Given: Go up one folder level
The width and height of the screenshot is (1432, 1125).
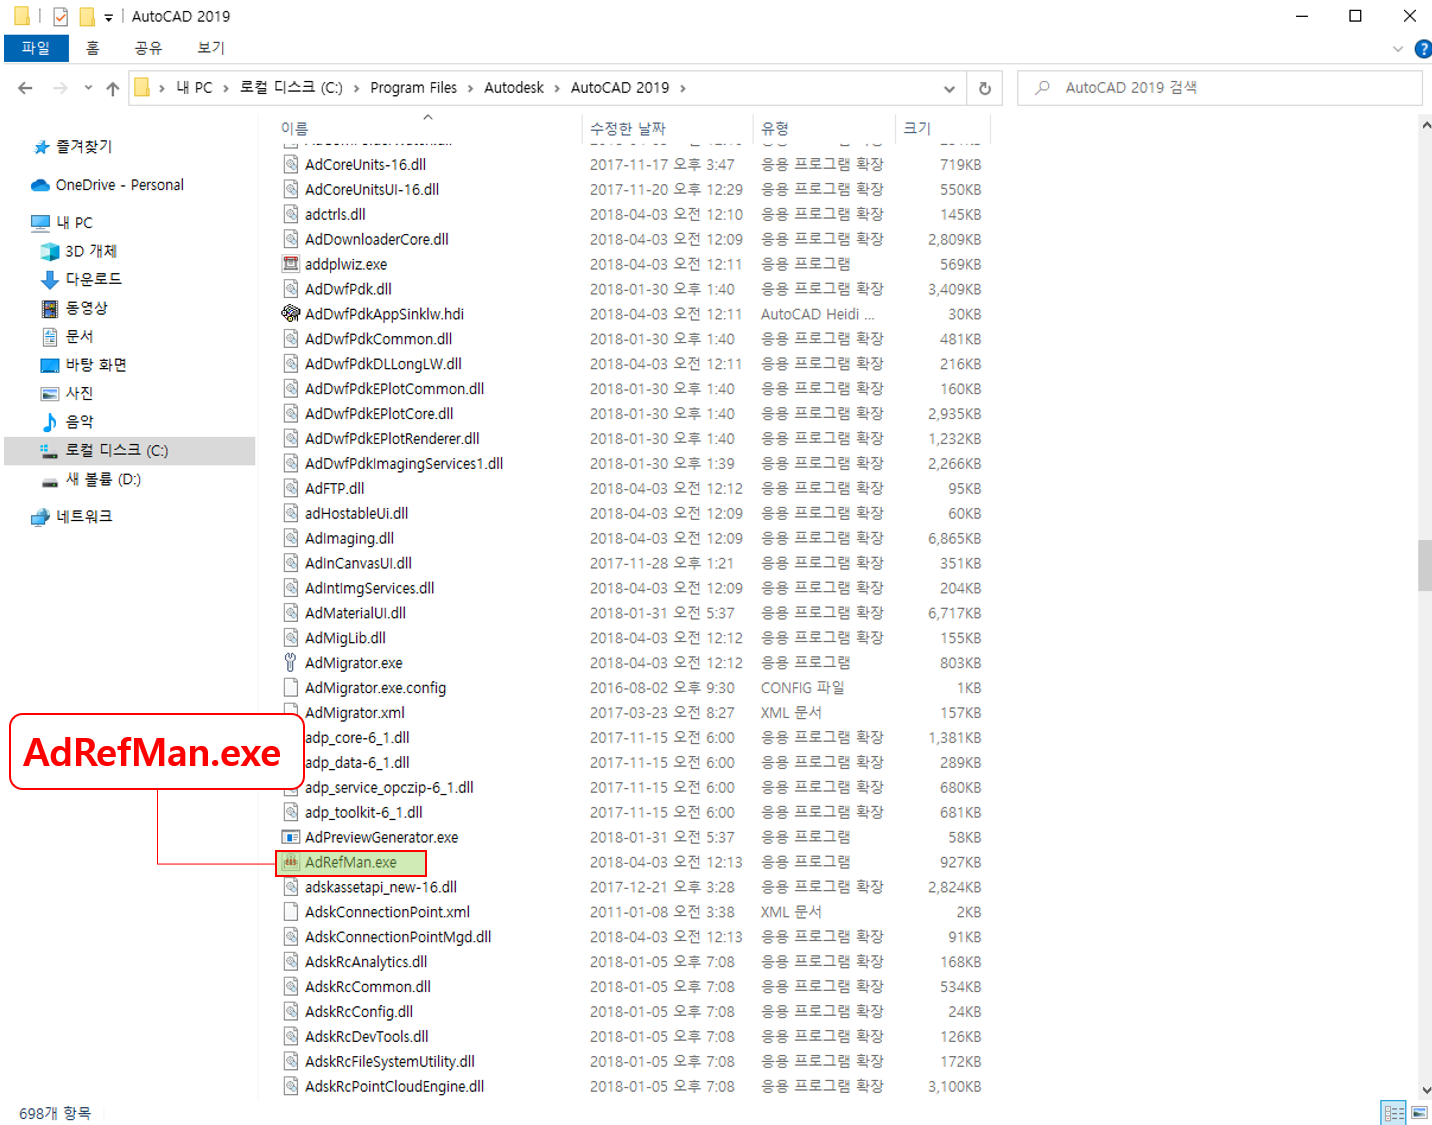Looking at the screenshot, I should click(112, 88).
